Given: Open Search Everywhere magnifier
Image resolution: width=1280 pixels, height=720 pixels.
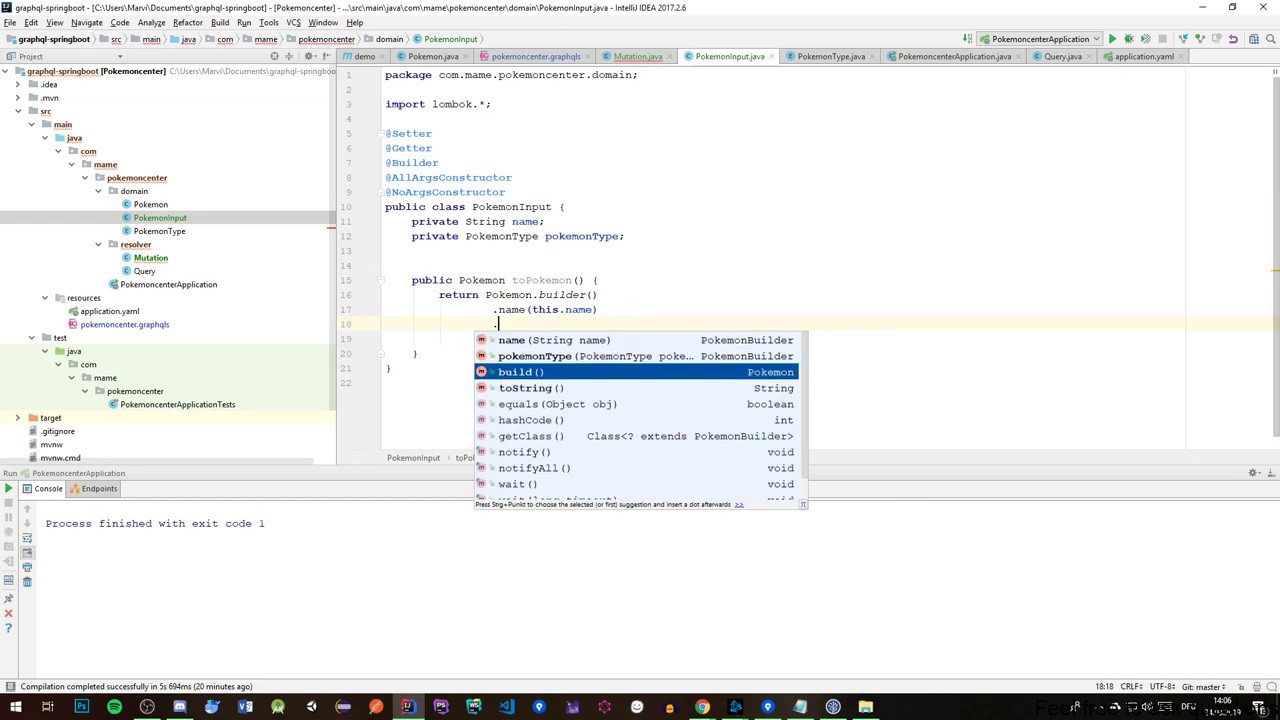Looking at the screenshot, I should (x=1269, y=39).
